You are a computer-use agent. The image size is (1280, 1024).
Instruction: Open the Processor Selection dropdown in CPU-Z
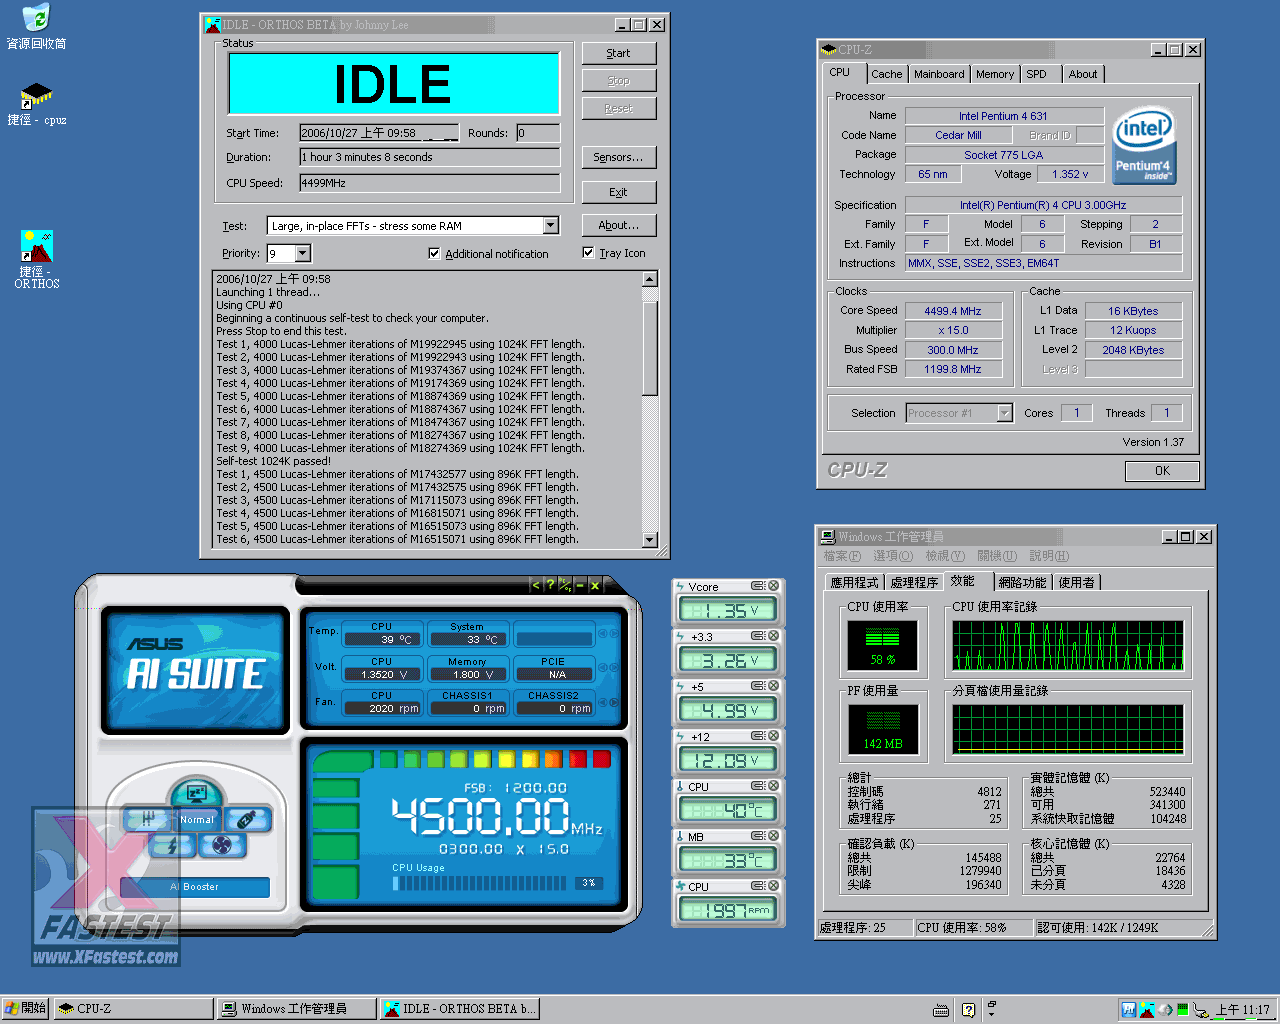pyautogui.click(x=1004, y=413)
